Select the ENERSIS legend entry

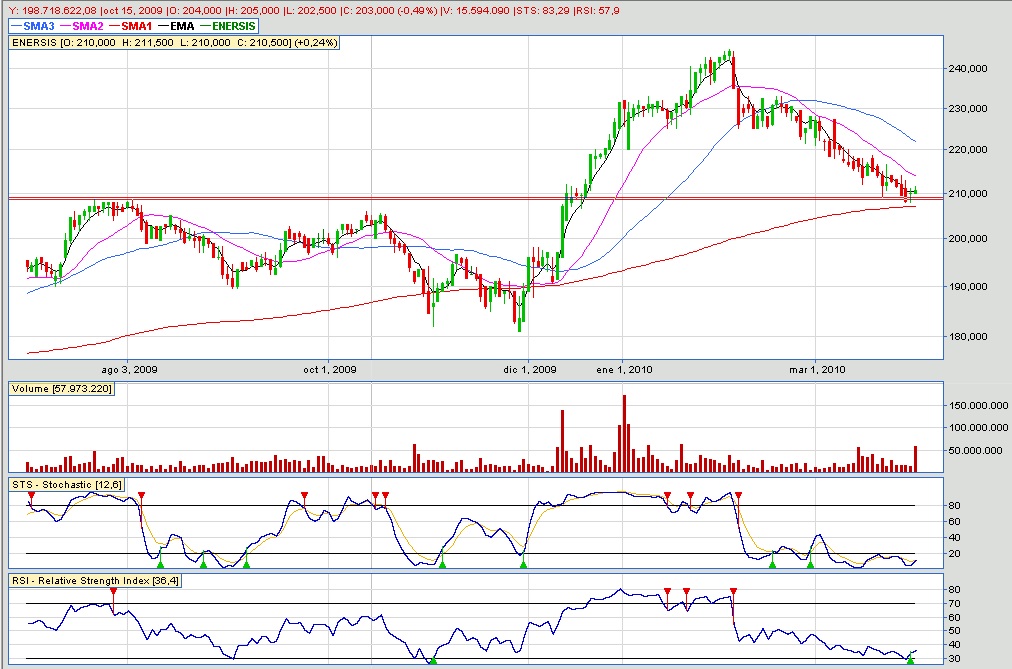(227, 26)
